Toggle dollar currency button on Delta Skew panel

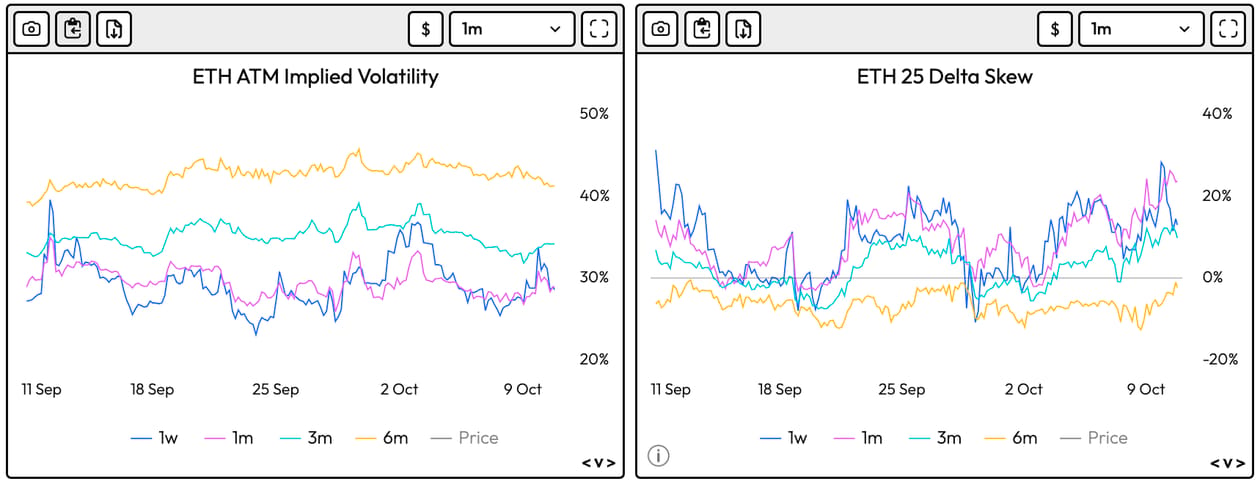1055,29
